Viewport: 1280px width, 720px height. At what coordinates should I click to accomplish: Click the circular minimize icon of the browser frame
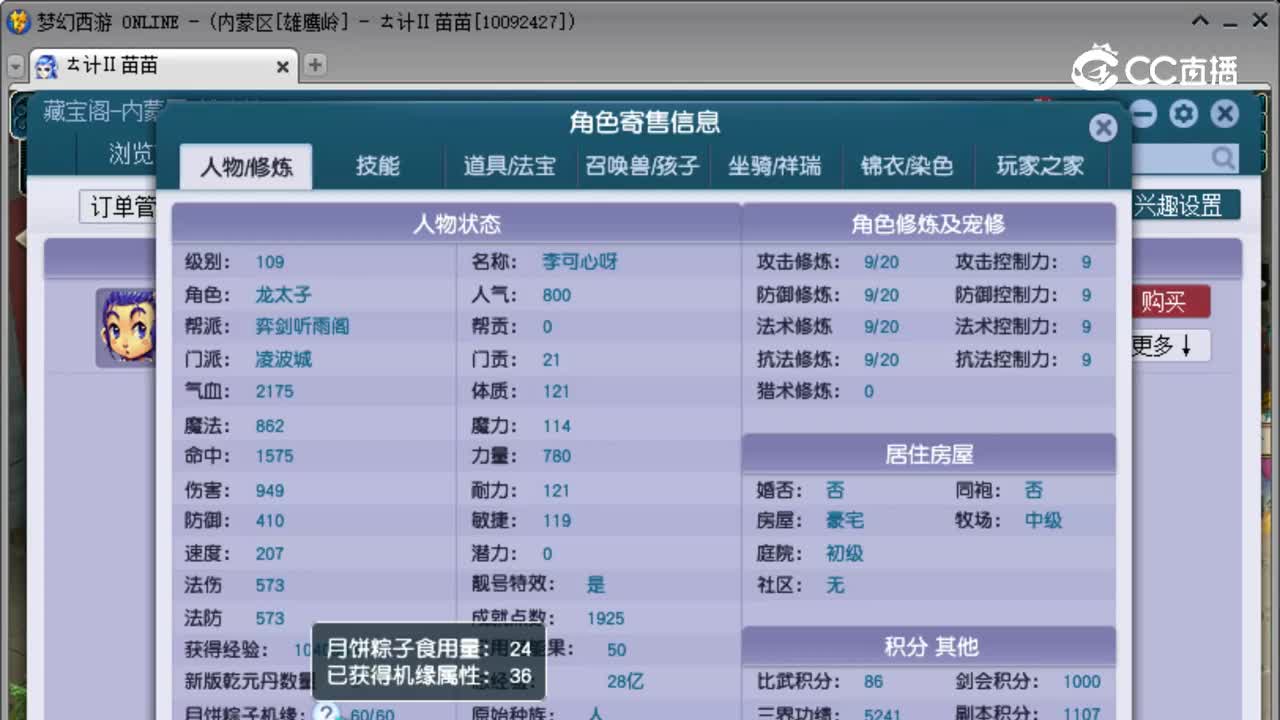tap(1142, 114)
